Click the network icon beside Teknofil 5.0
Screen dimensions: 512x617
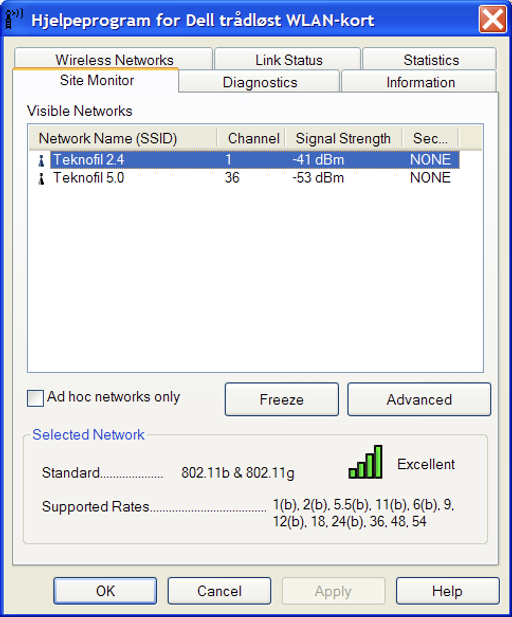41,178
